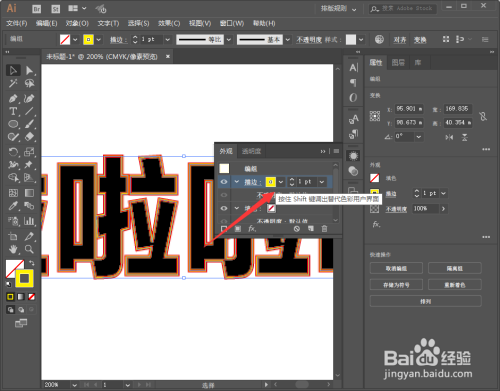Collapse the fill row chevron in Appearance panel

[237, 208]
